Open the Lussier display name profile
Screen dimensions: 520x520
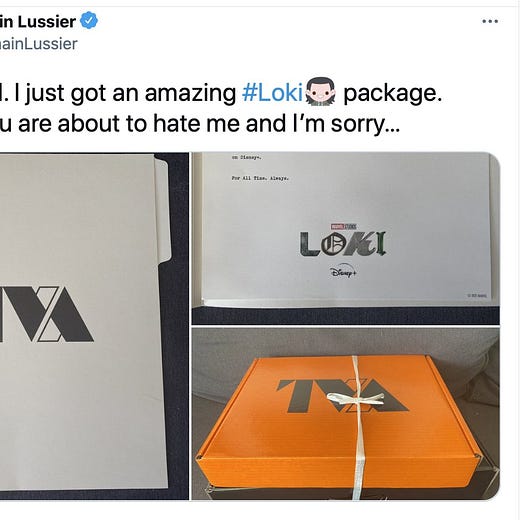pyautogui.click(x=38, y=22)
